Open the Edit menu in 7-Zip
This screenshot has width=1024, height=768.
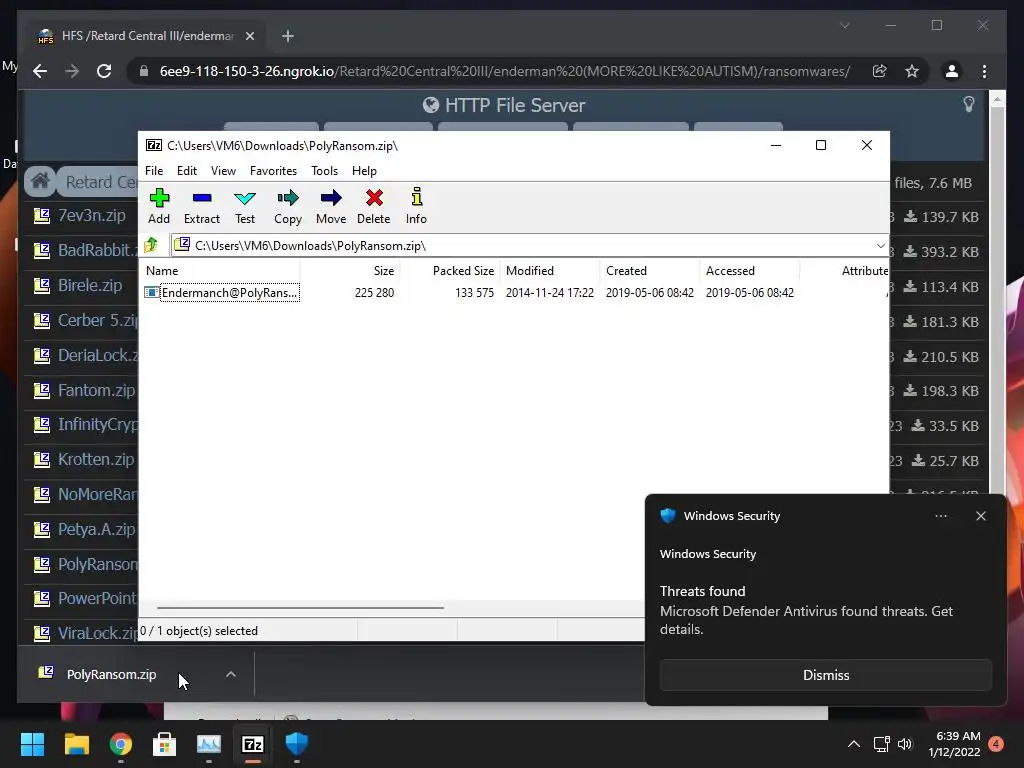(x=187, y=170)
